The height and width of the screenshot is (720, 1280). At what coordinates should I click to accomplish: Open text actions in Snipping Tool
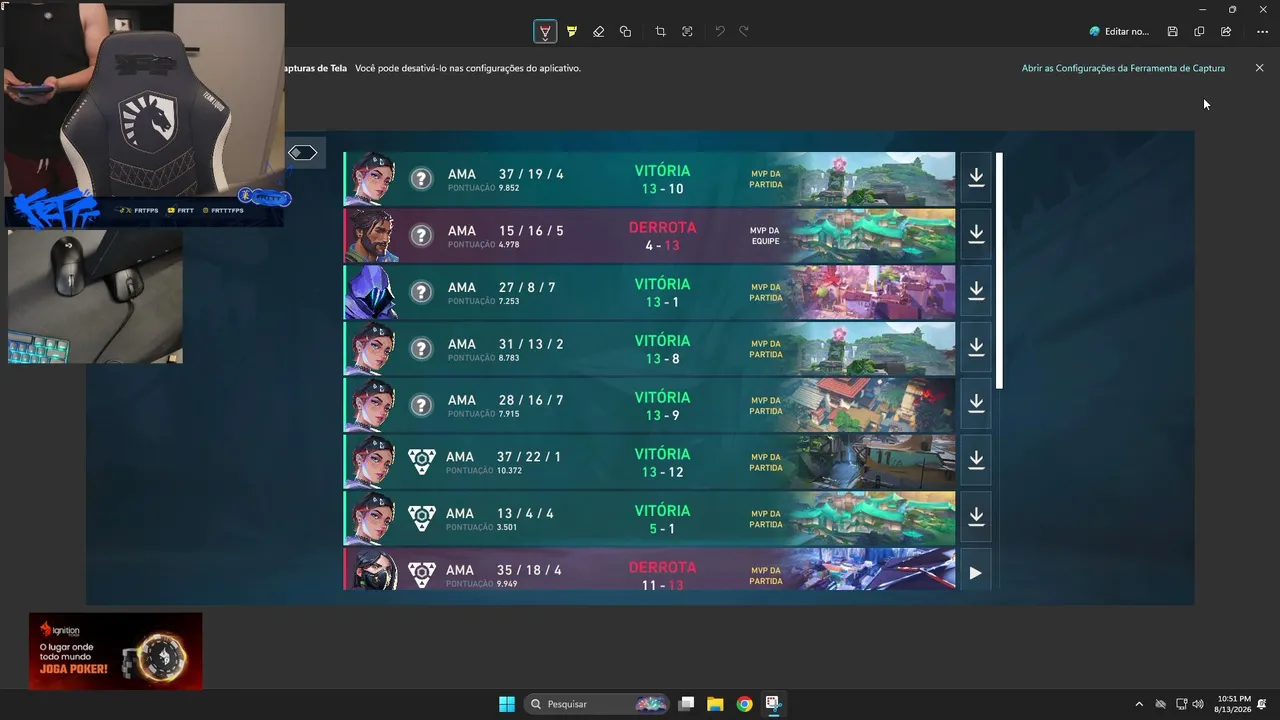[687, 32]
